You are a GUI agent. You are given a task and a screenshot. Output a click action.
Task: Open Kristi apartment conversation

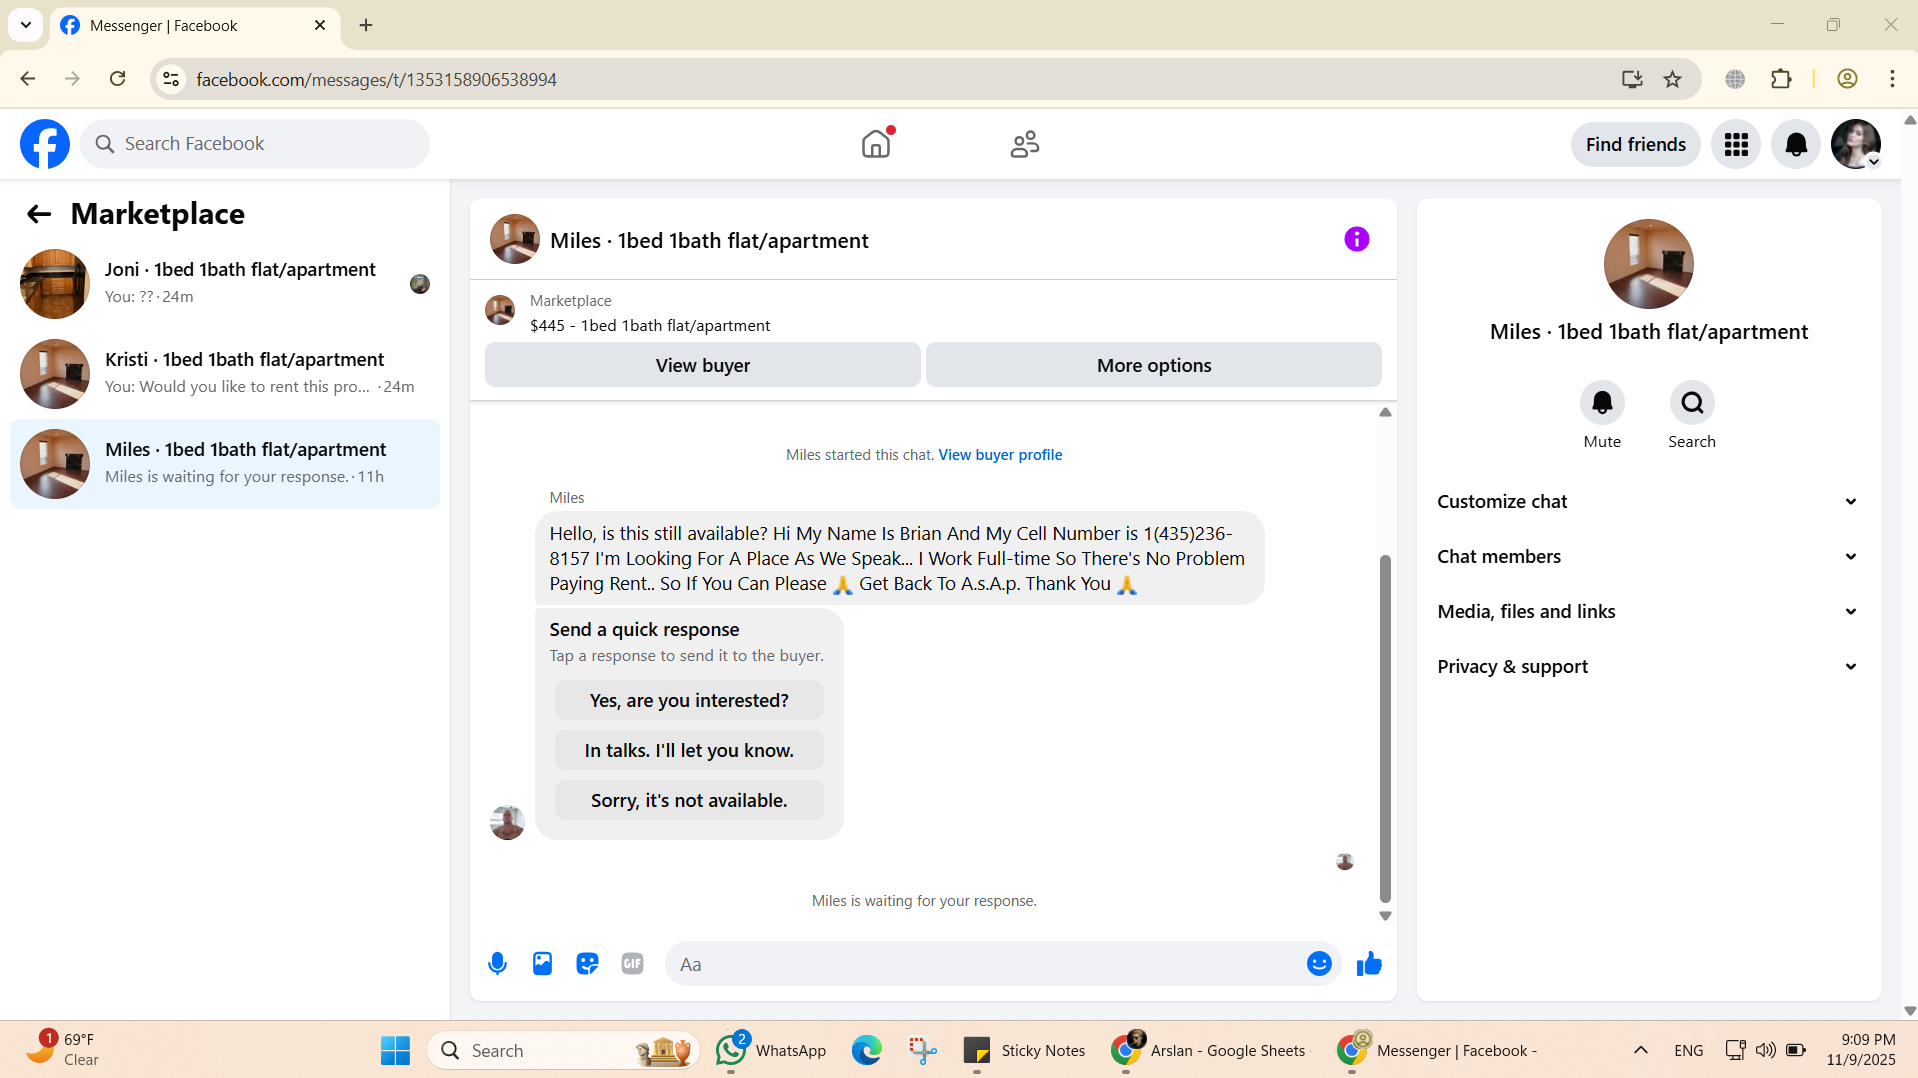225,374
